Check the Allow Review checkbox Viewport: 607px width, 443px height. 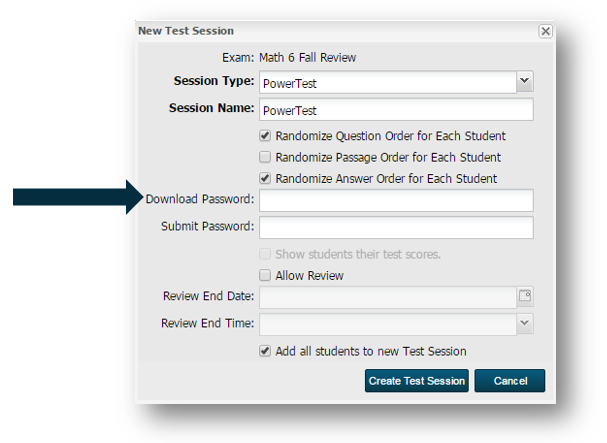[265, 275]
